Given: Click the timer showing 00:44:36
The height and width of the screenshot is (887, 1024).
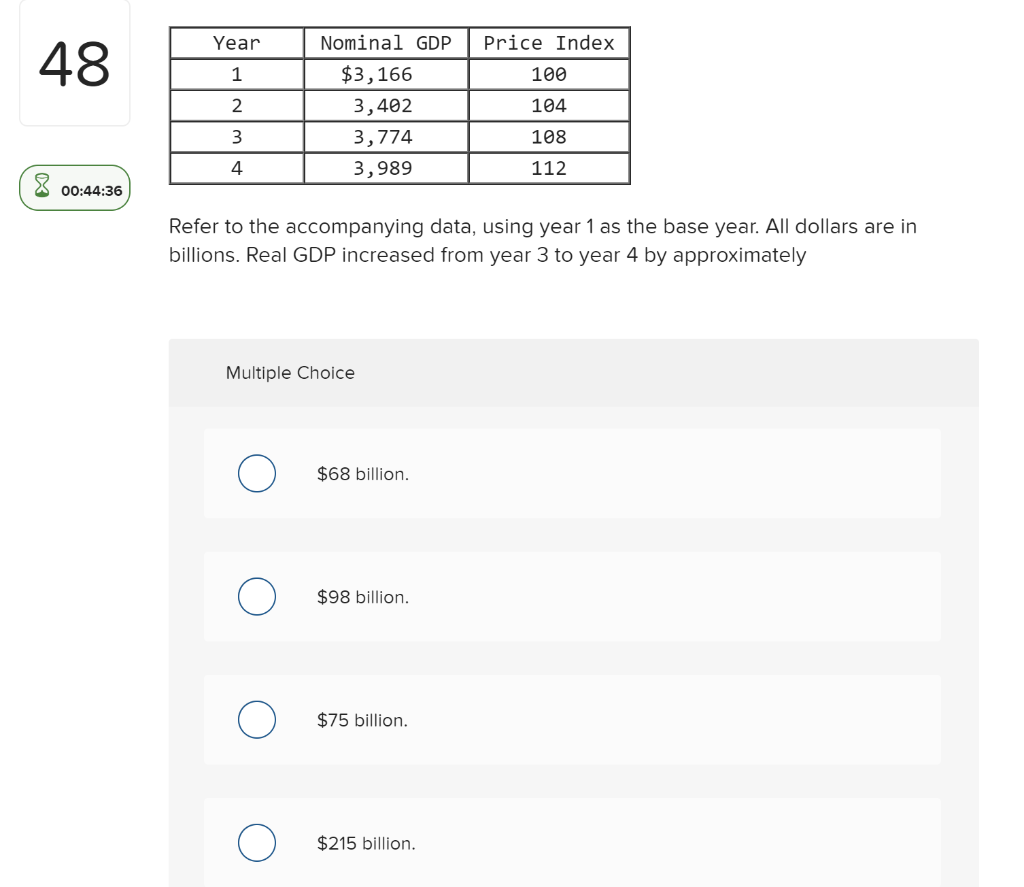Looking at the screenshot, I should [90, 188].
